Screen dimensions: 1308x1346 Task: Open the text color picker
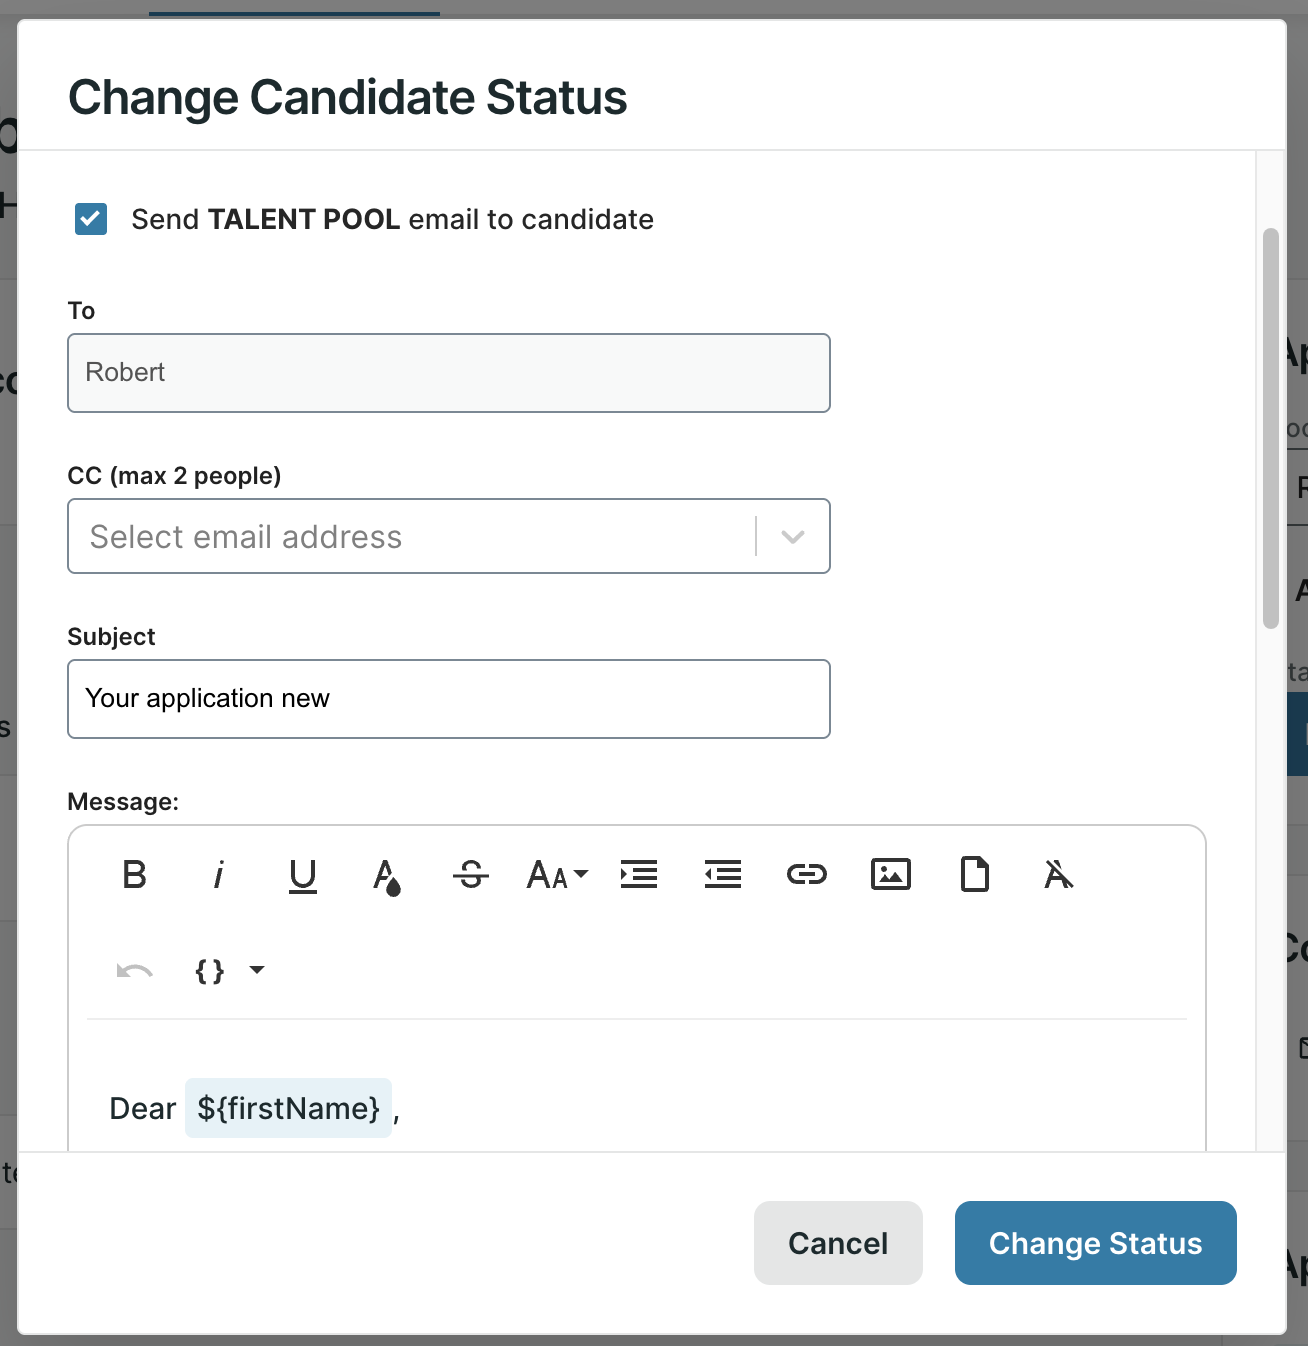pyautogui.click(x=387, y=877)
